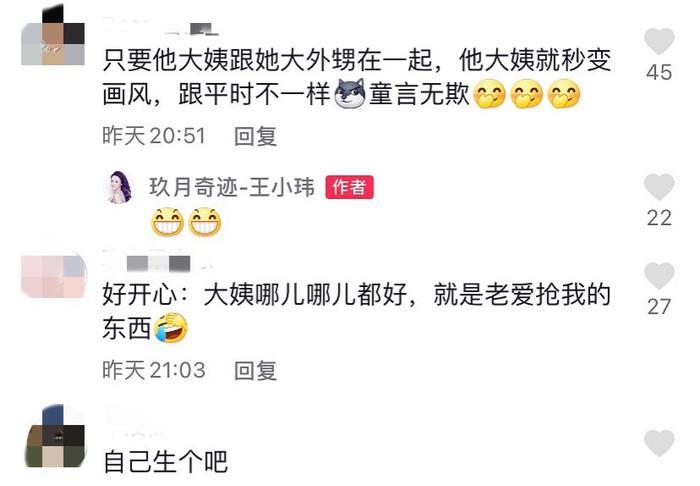Click the 自己生个吧 comment text

point(166,462)
